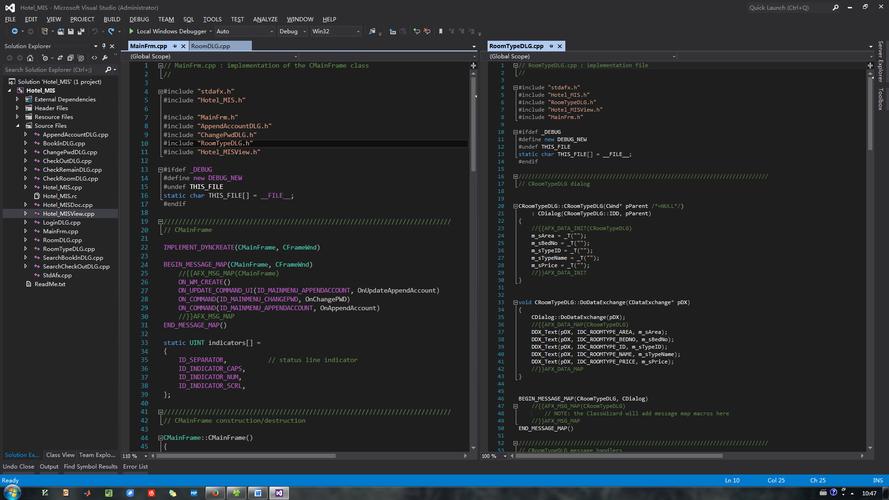Collapse DoDataExchange function outline in right editor
The image size is (889, 500).
click(515, 303)
